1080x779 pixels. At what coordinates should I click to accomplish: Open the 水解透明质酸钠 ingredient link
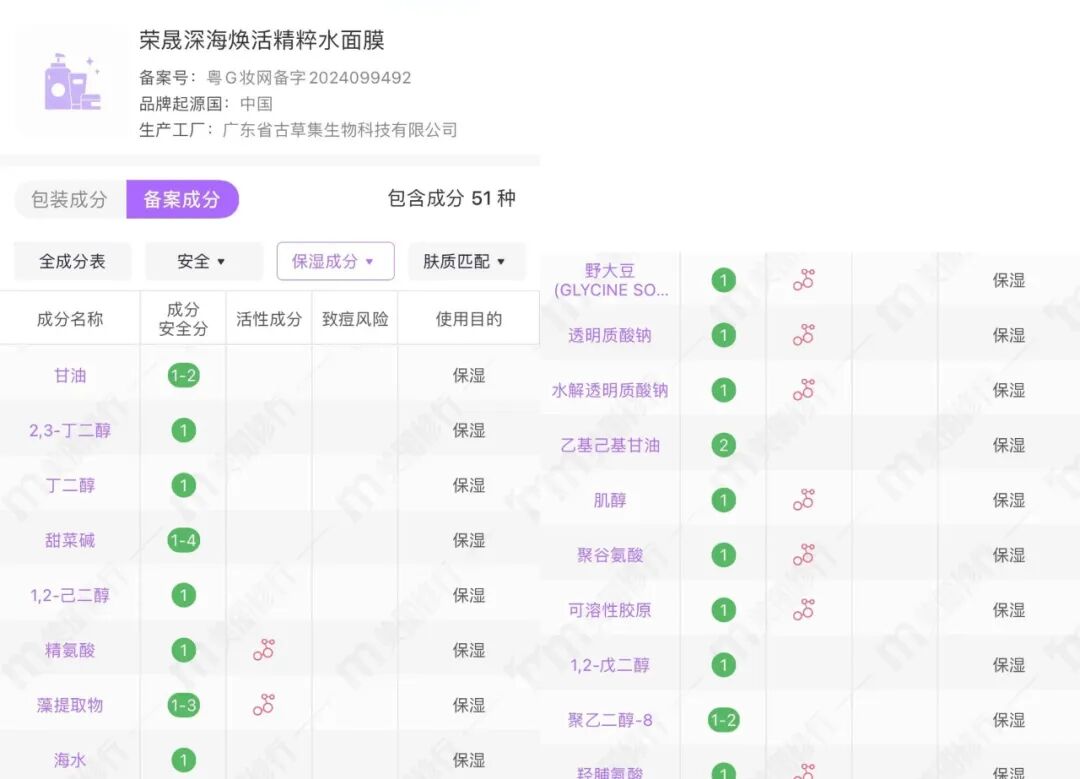pos(610,391)
